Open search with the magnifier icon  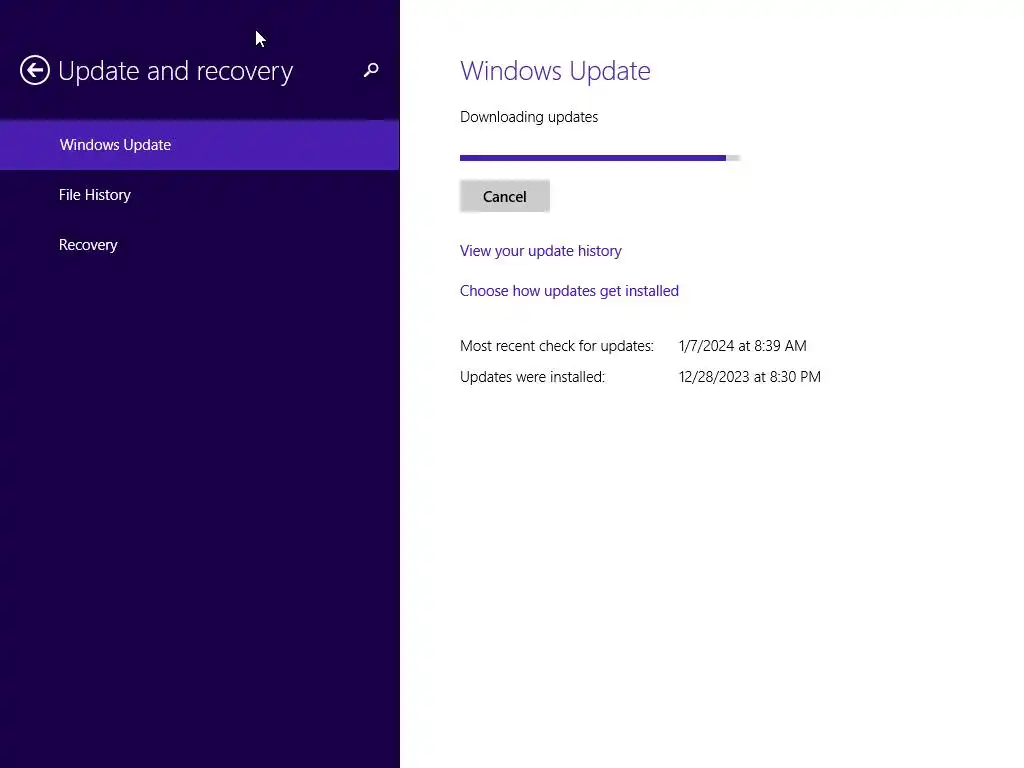pyautogui.click(x=371, y=70)
